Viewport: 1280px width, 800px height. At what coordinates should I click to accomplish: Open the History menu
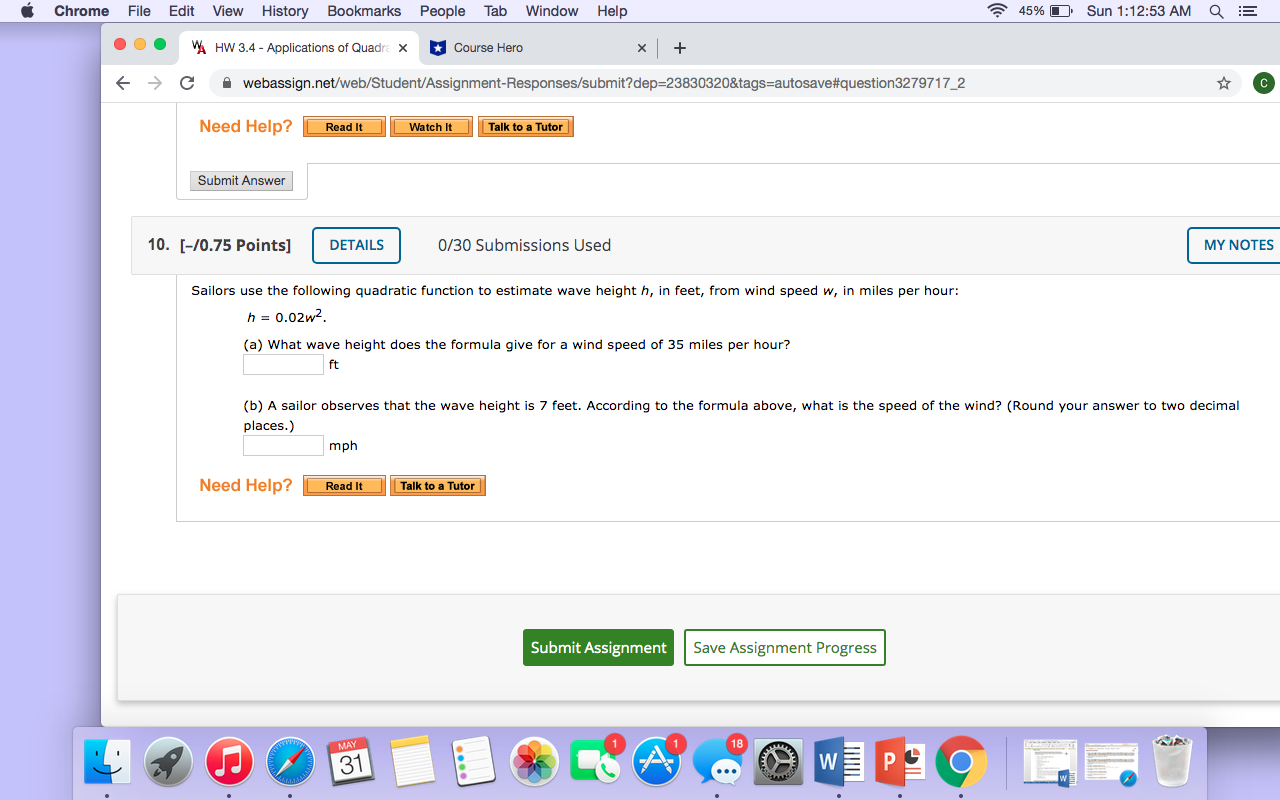click(x=285, y=11)
